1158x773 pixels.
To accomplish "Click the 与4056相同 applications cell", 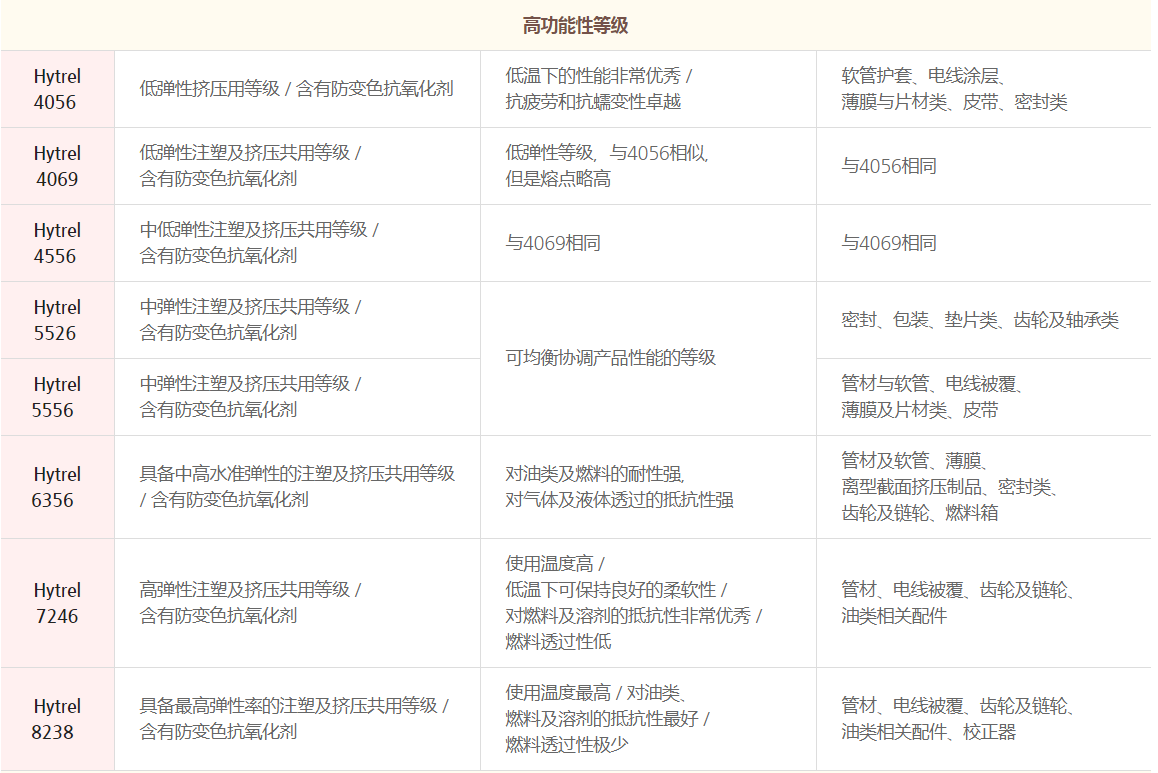I will click(889, 166).
